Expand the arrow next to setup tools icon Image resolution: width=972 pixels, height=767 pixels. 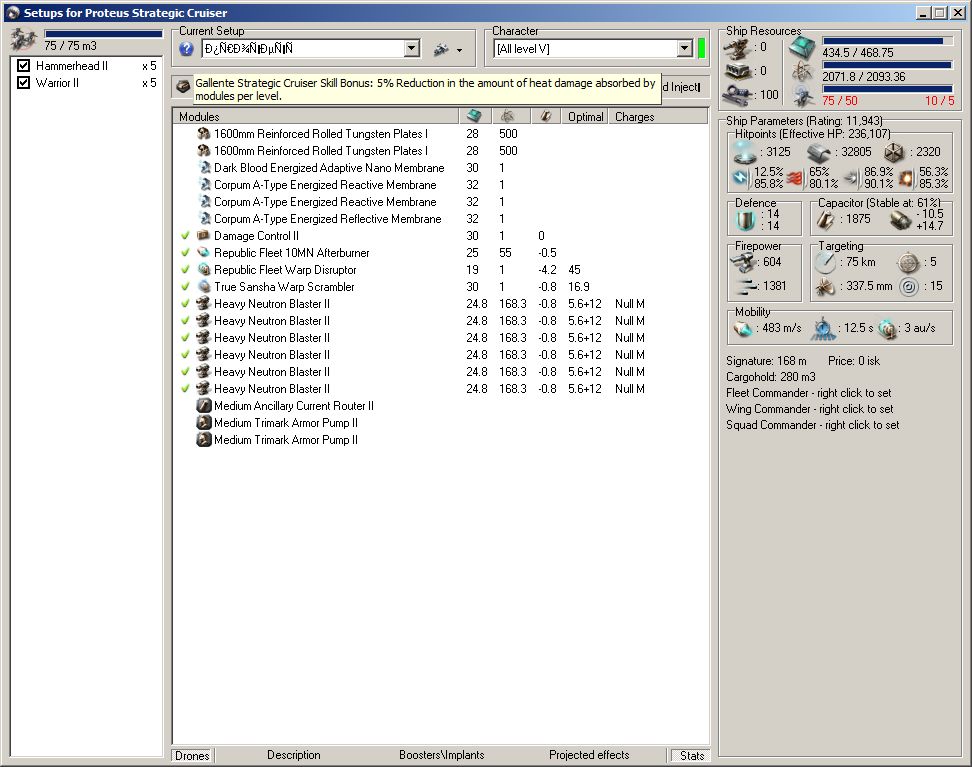[x=459, y=50]
